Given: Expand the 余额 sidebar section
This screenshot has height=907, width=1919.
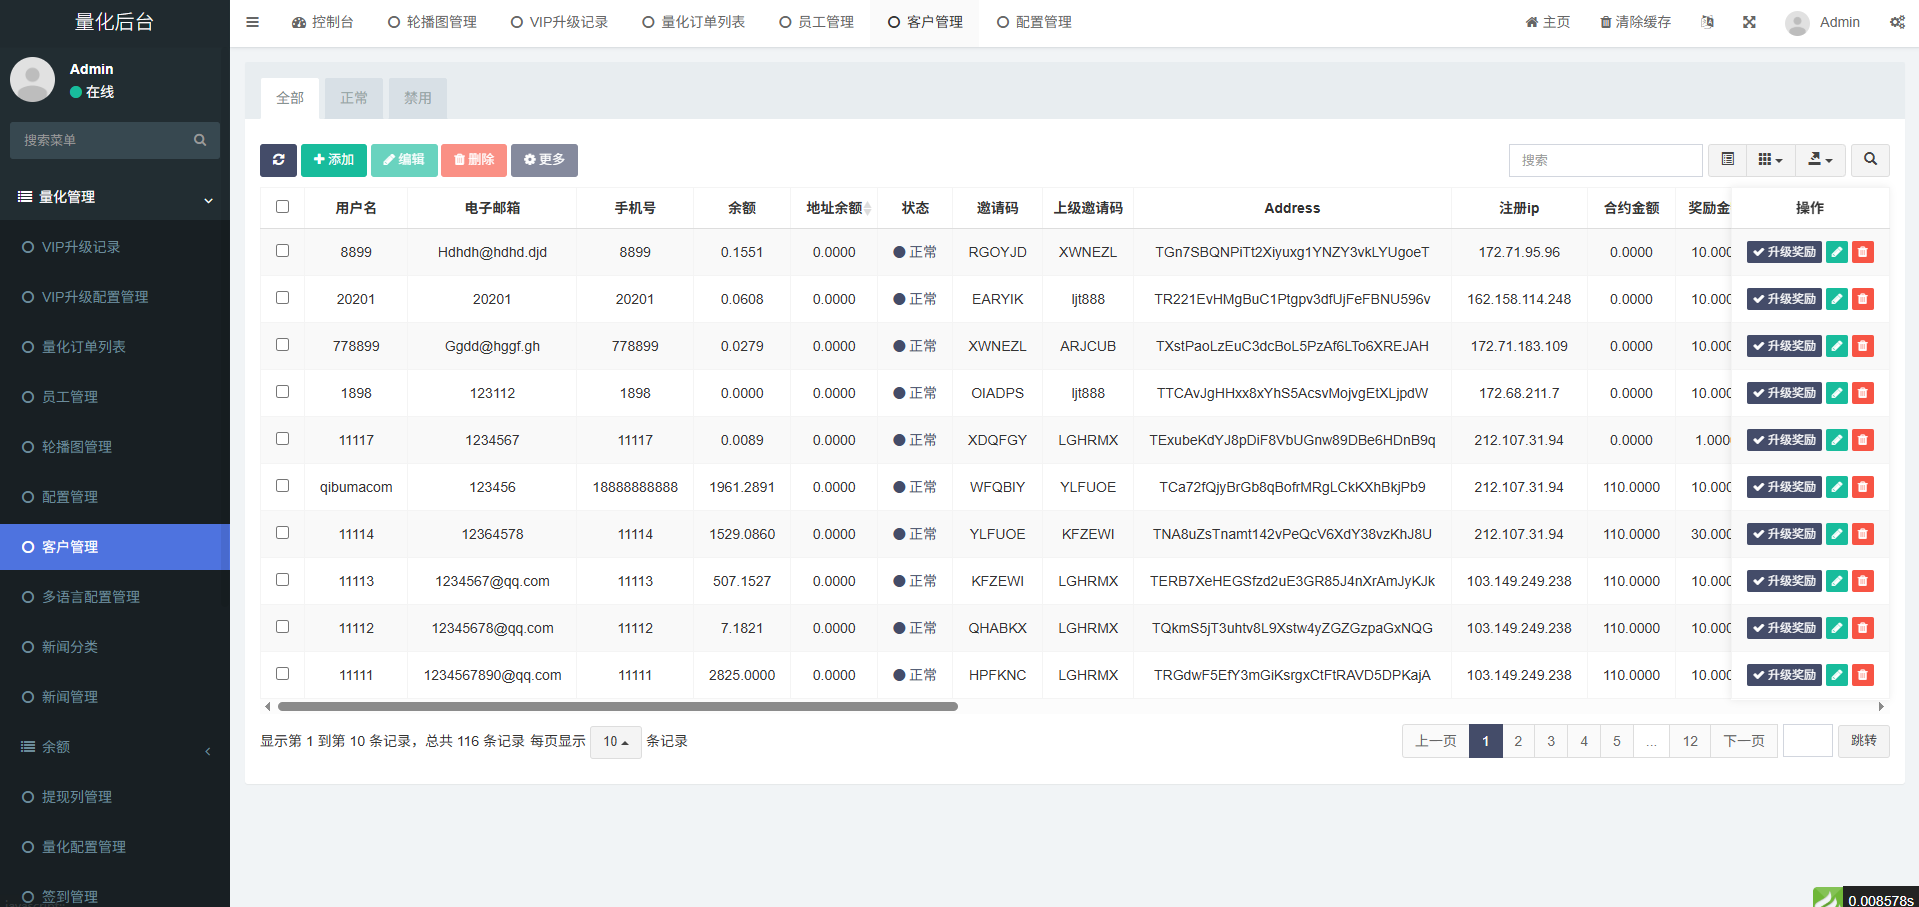Looking at the screenshot, I should [x=115, y=747].
